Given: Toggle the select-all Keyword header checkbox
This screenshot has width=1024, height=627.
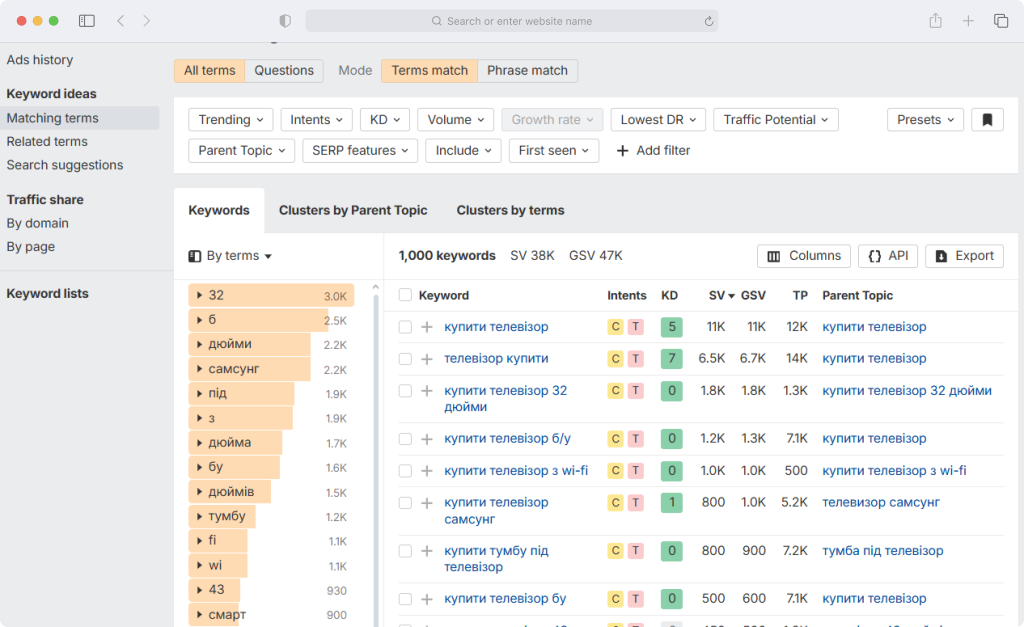Looking at the screenshot, I should pos(406,295).
